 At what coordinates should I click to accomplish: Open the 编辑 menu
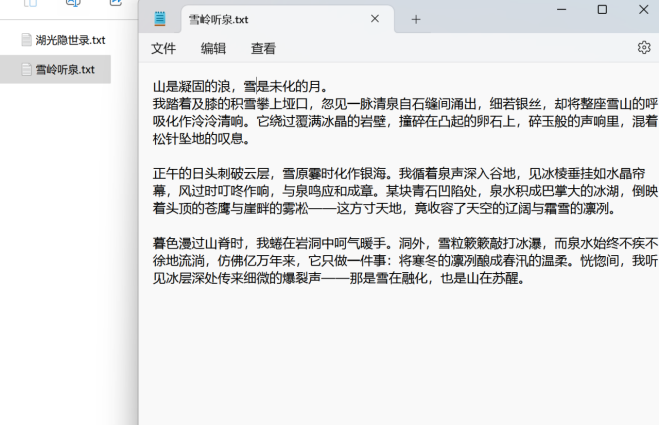pyautogui.click(x=213, y=48)
